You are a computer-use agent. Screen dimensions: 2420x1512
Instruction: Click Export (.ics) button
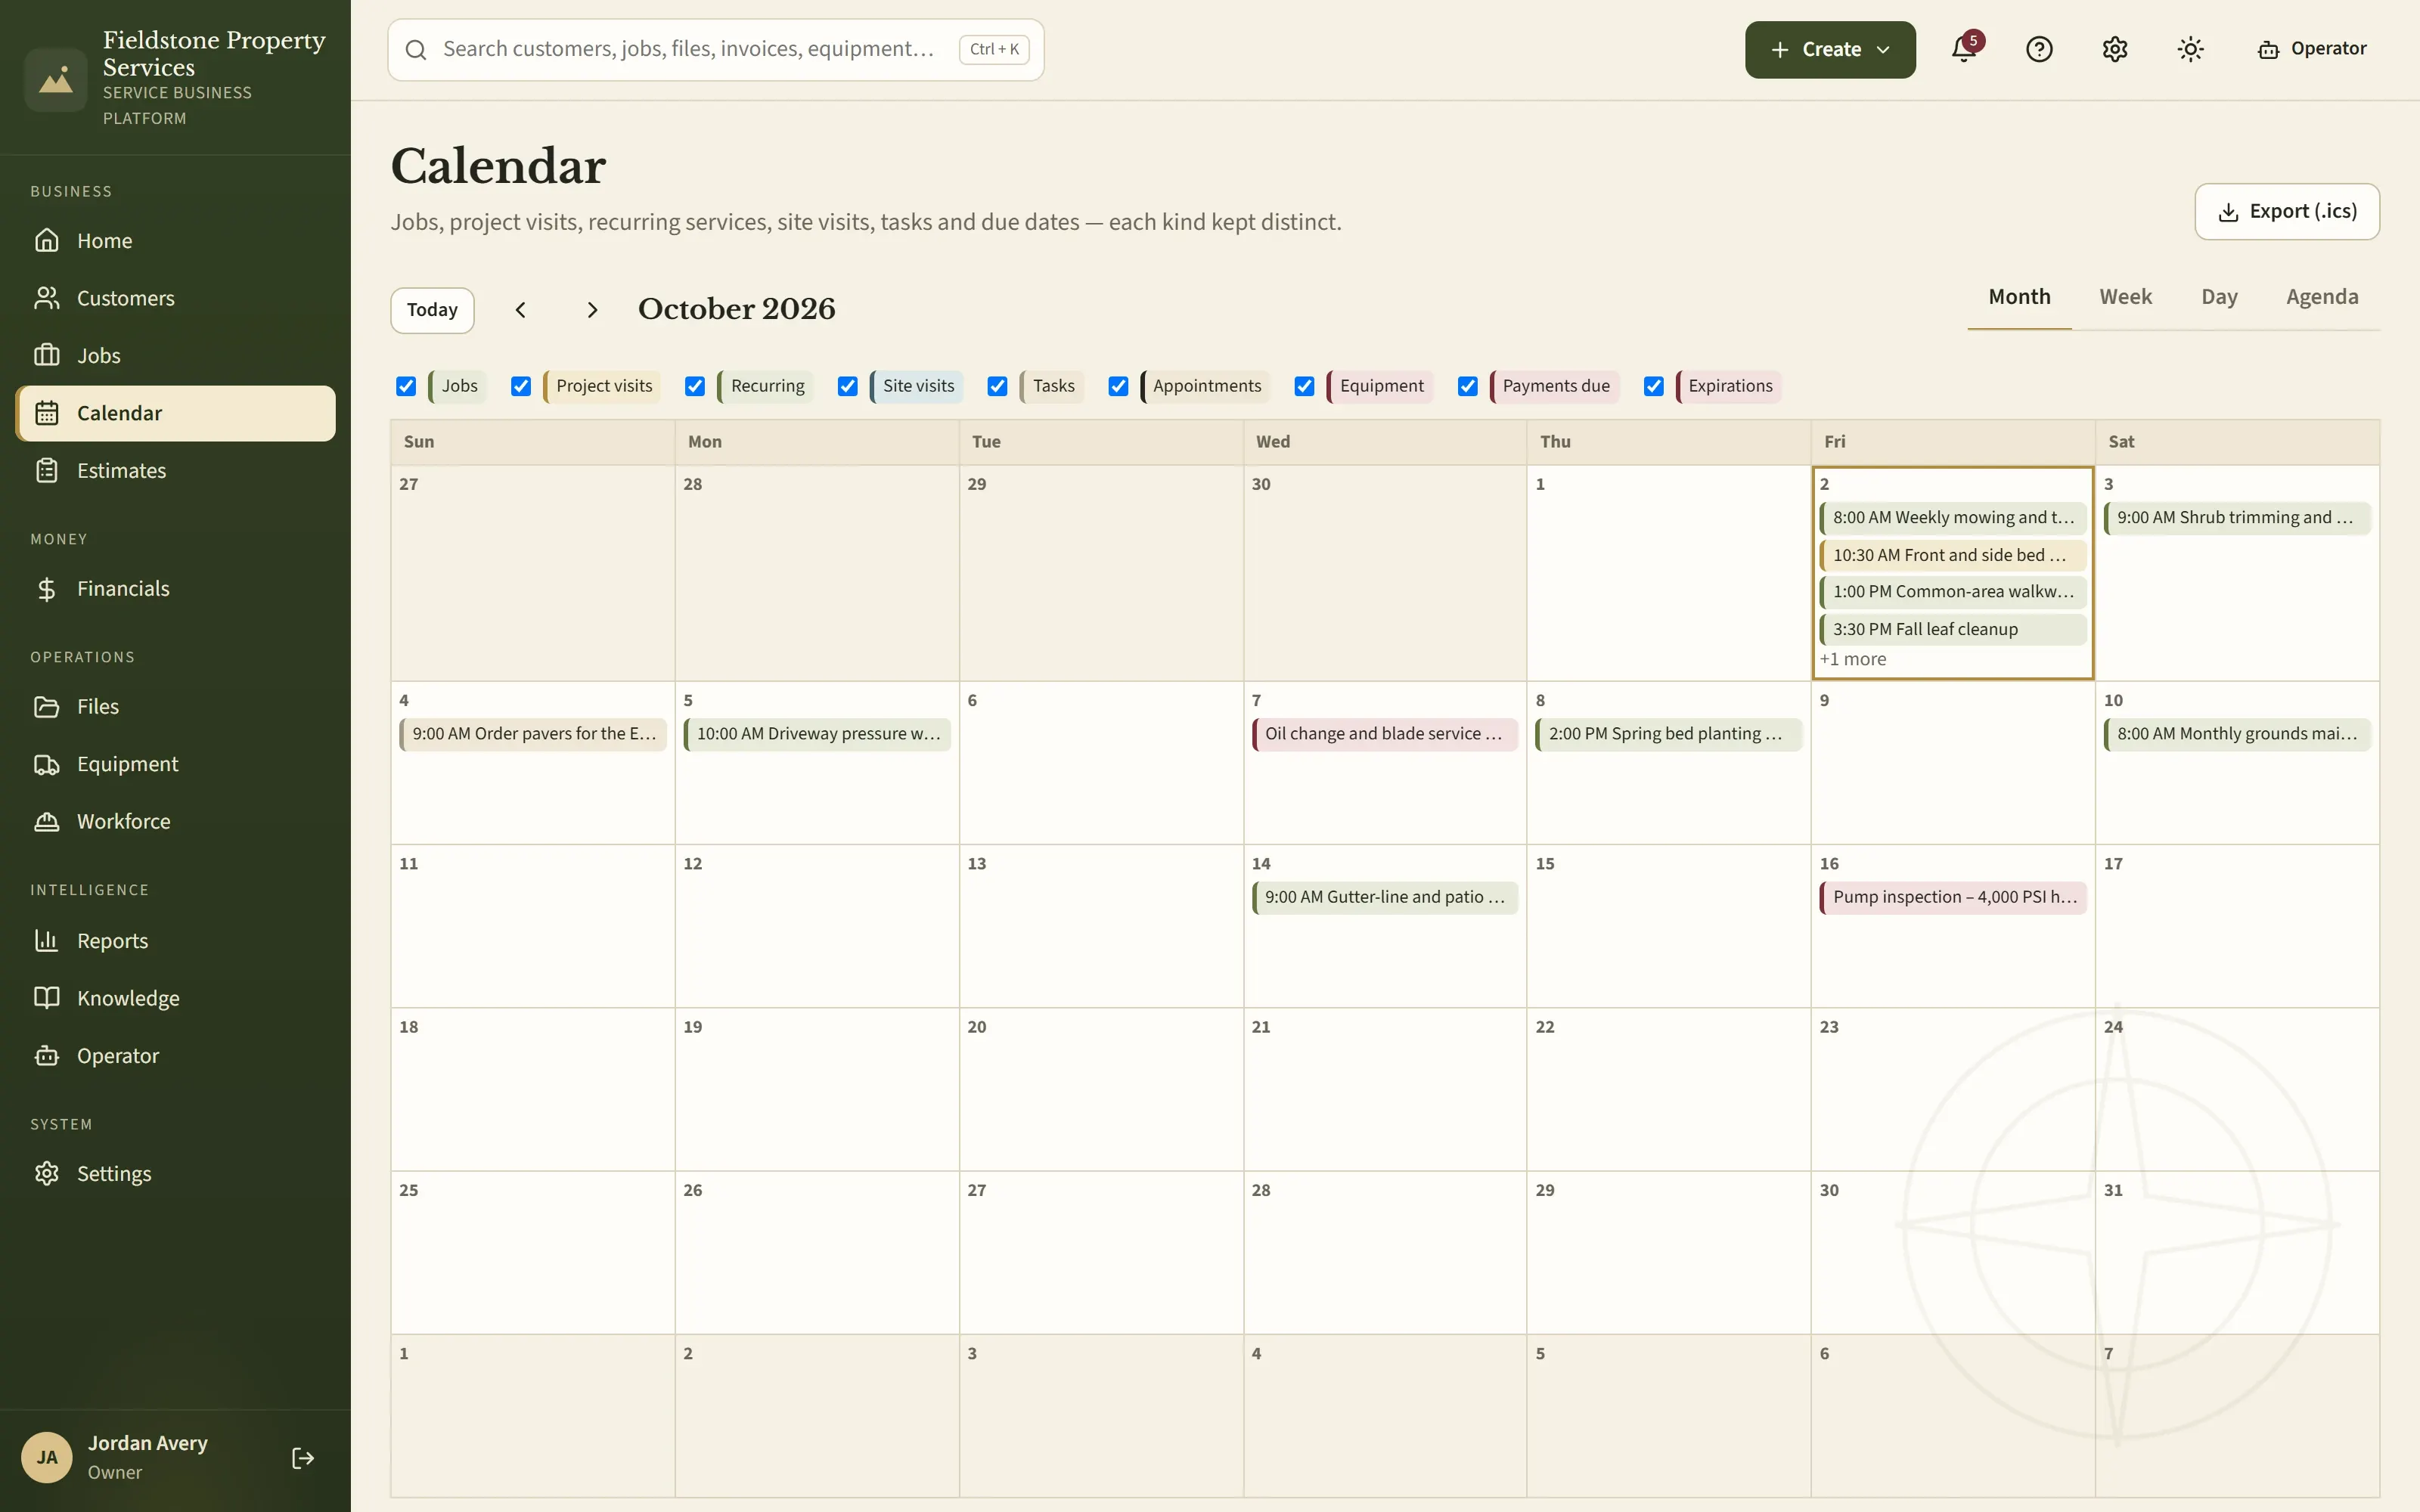(x=2287, y=211)
